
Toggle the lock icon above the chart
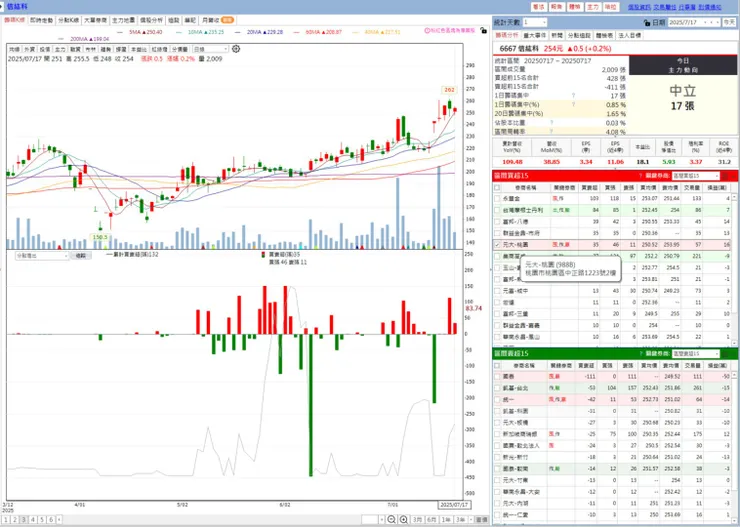[x=483, y=31]
